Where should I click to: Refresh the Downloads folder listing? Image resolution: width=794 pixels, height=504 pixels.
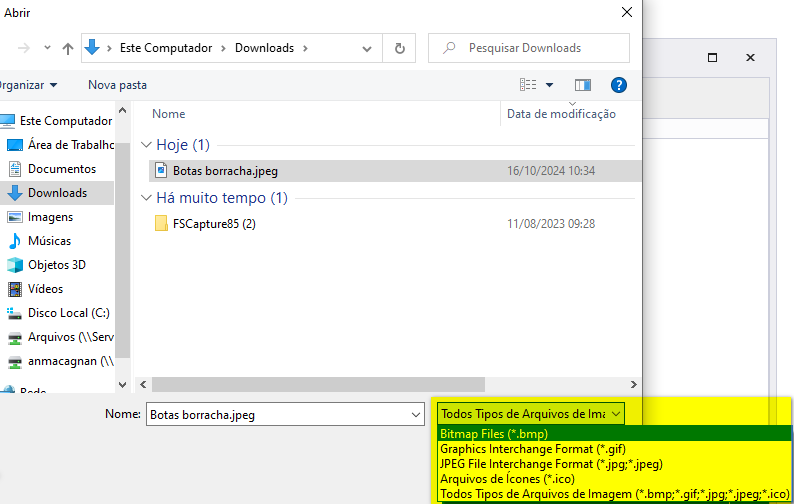400,48
